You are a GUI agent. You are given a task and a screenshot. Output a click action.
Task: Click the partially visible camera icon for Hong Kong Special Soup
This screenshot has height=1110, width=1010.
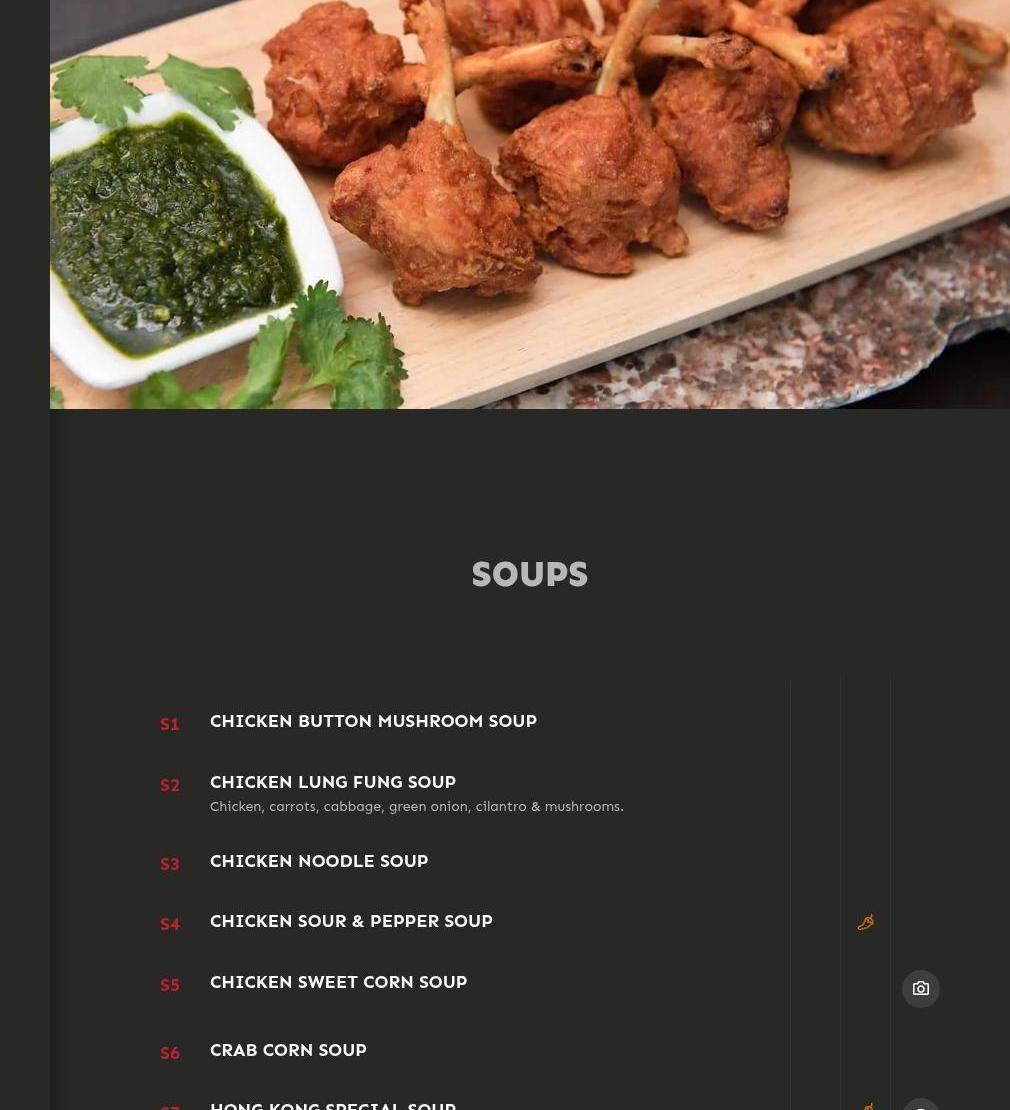pyautogui.click(x=920, y=1104)
